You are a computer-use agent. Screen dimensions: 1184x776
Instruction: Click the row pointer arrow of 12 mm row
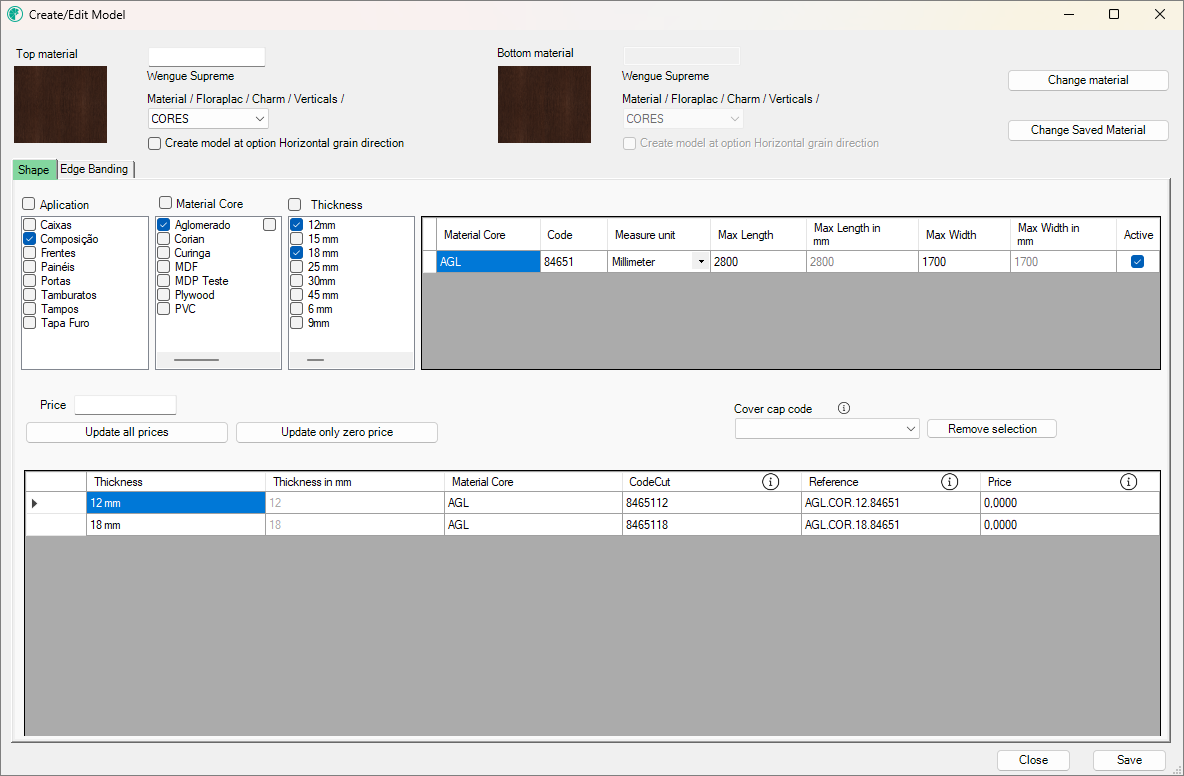34,503
